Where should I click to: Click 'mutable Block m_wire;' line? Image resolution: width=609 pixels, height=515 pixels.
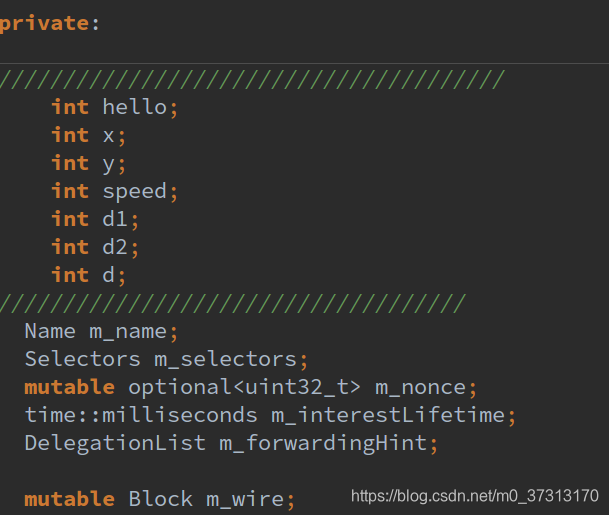click(160, 499)
